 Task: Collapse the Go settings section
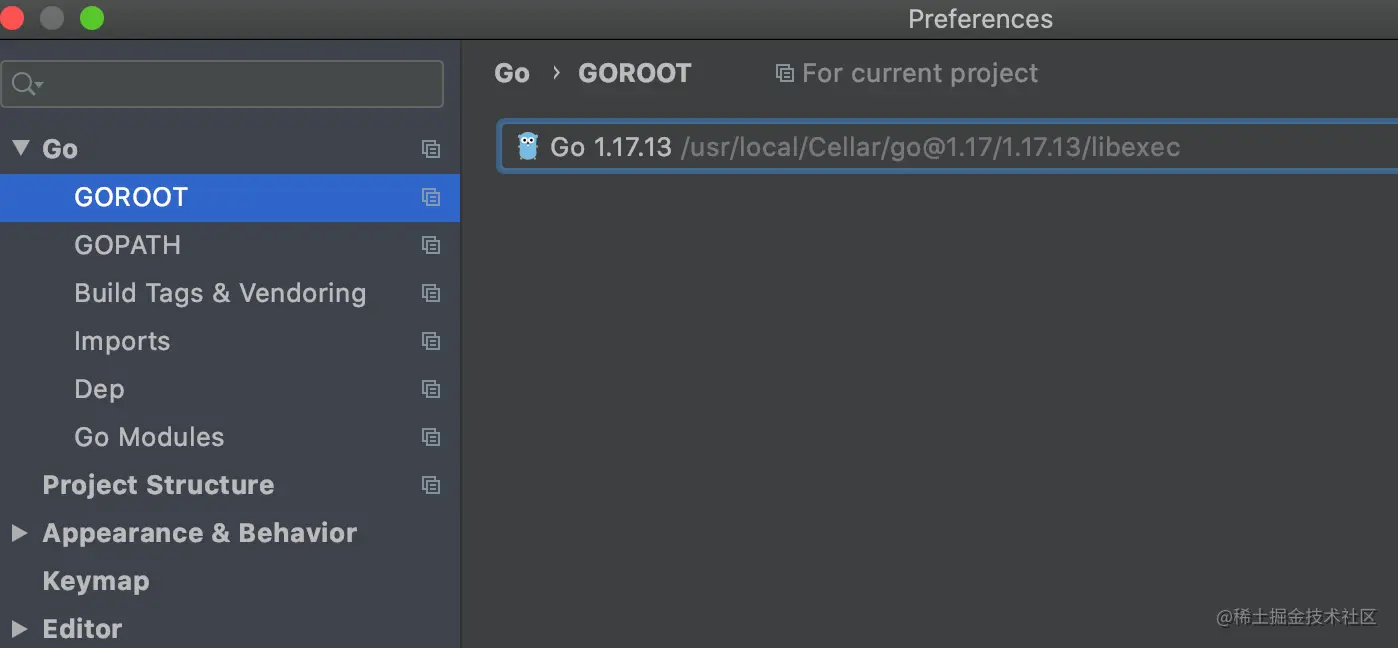point(20,149)
